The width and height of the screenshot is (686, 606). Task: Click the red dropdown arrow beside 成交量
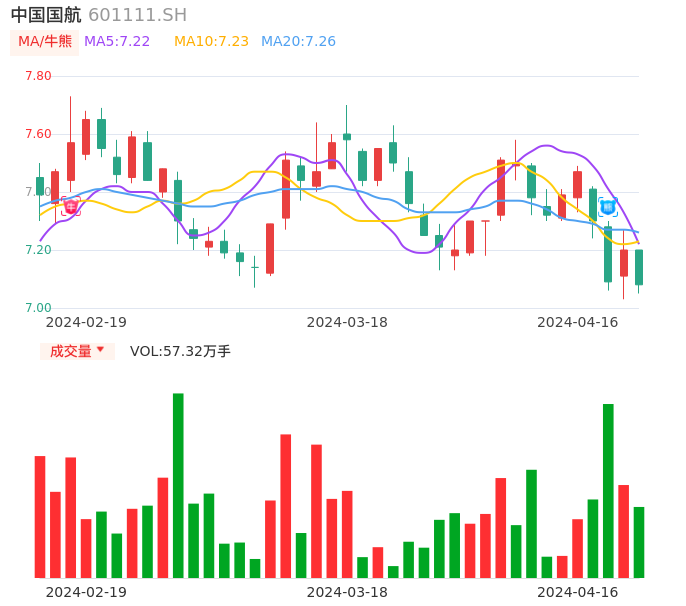point(100,350)
